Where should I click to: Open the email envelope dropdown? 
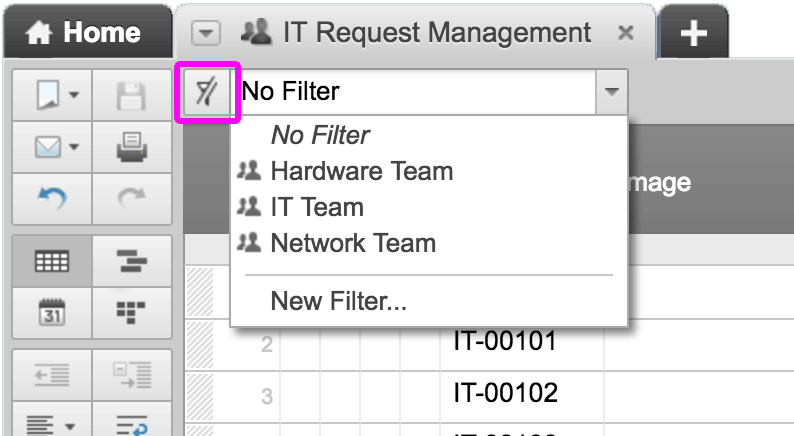coord(56,149)
